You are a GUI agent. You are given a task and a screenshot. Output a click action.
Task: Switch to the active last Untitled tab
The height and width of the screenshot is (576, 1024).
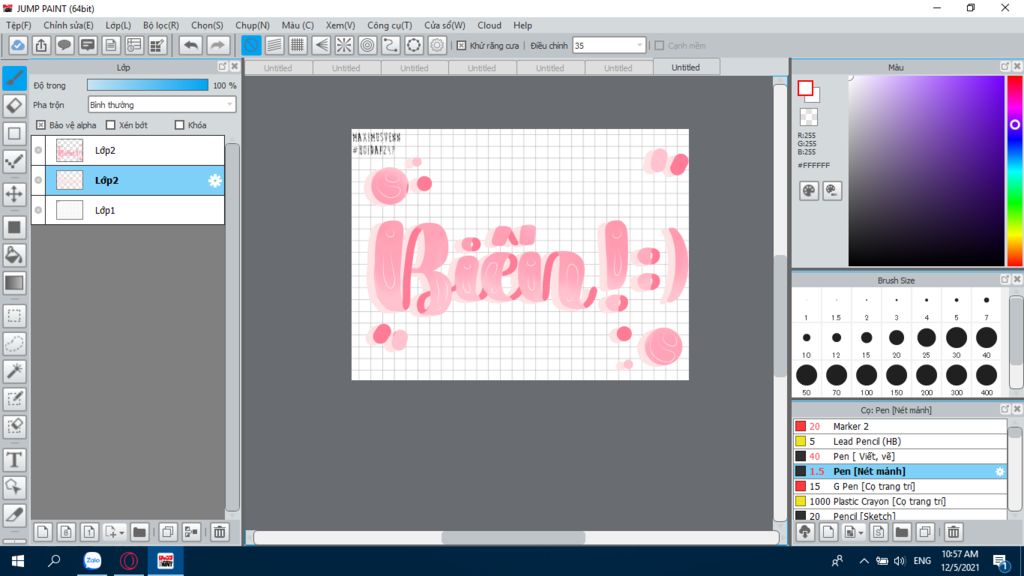coord(686,67)
